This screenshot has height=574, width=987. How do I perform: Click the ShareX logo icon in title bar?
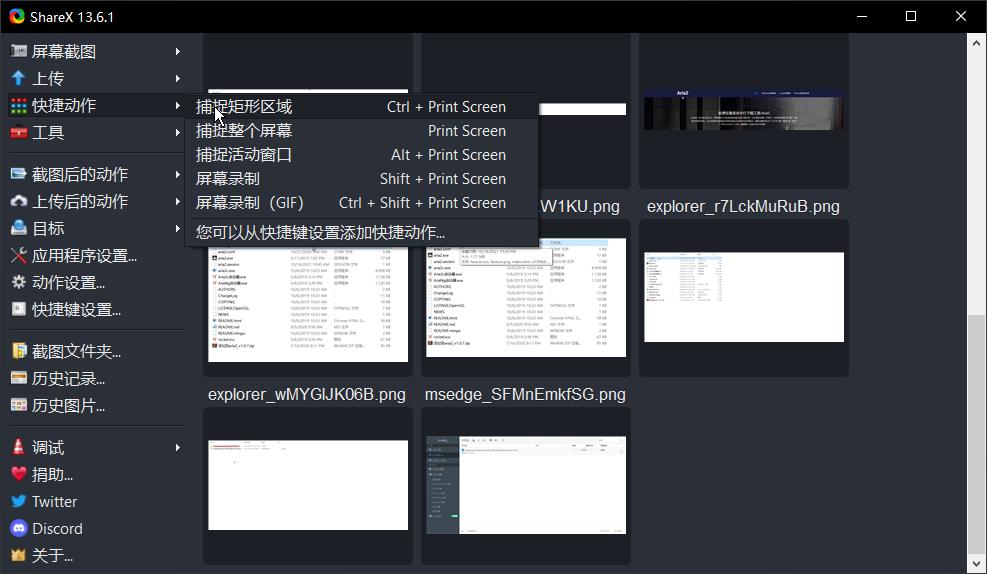tap(17, 16)
